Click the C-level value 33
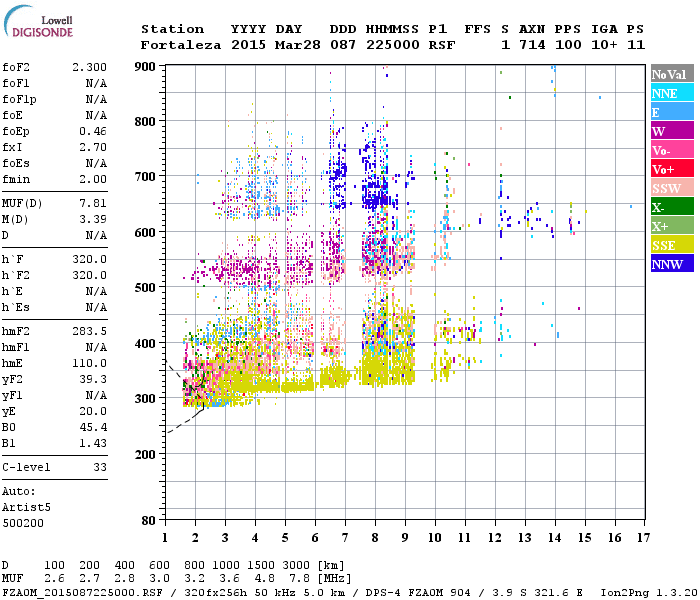Screen dimensions: 700x600 point(100,467)
